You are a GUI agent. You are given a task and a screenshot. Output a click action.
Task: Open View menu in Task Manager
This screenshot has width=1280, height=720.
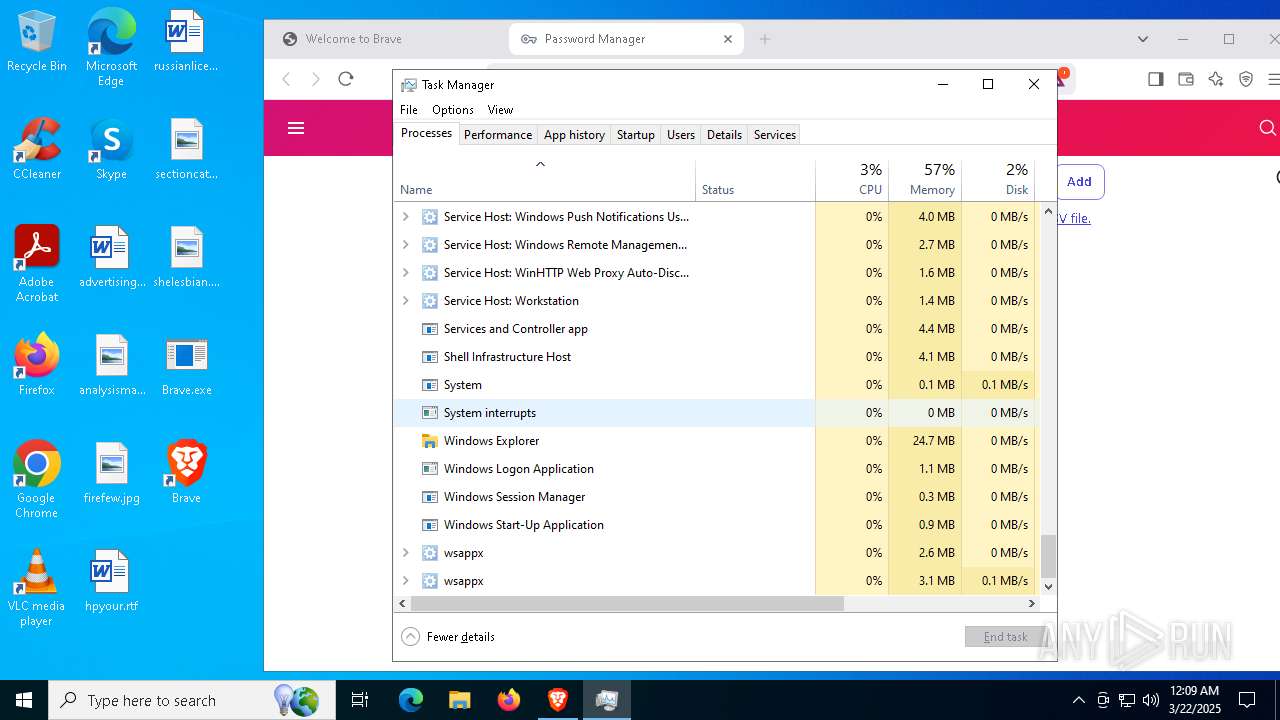(x=500, y=110)
